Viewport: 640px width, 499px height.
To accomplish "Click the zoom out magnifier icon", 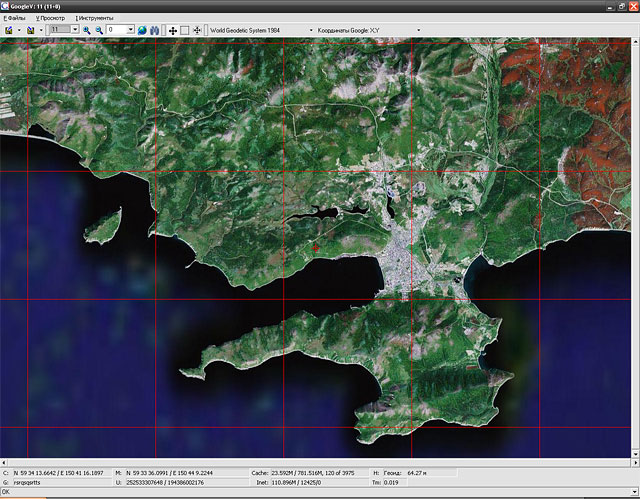I will coord(99,30).
